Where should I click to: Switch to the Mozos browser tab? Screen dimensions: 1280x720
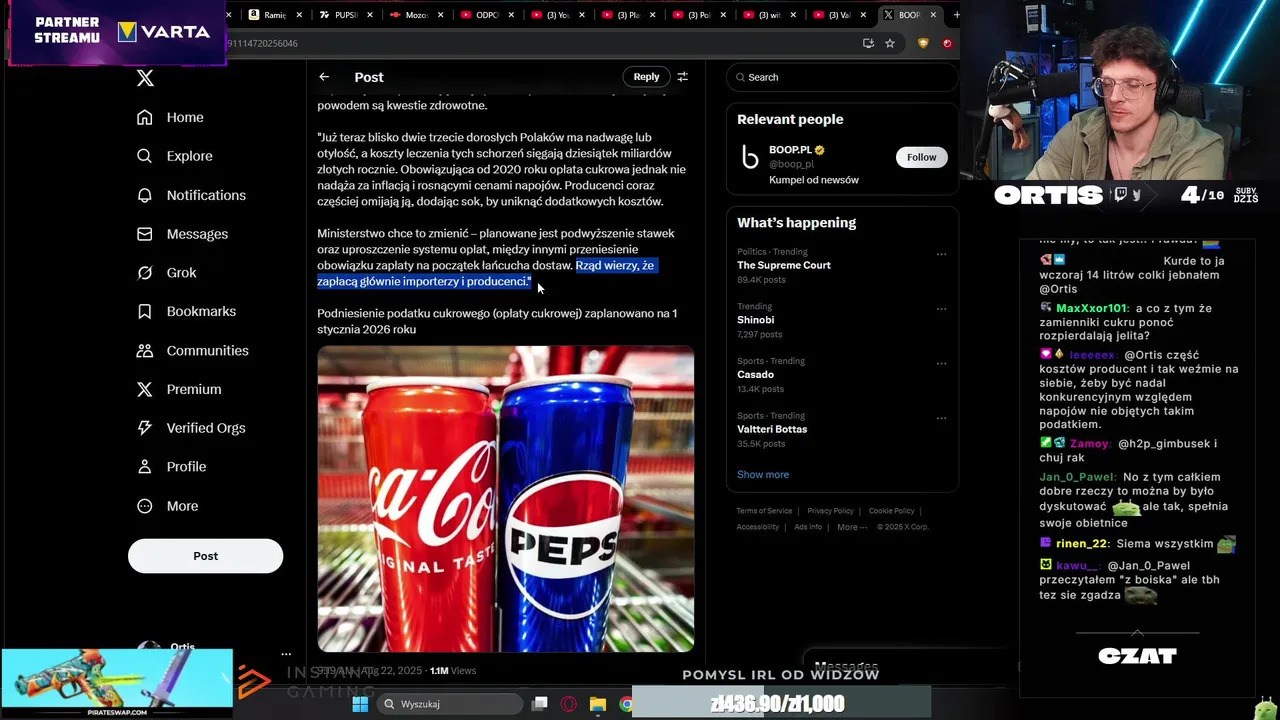(x=417, y=15)
